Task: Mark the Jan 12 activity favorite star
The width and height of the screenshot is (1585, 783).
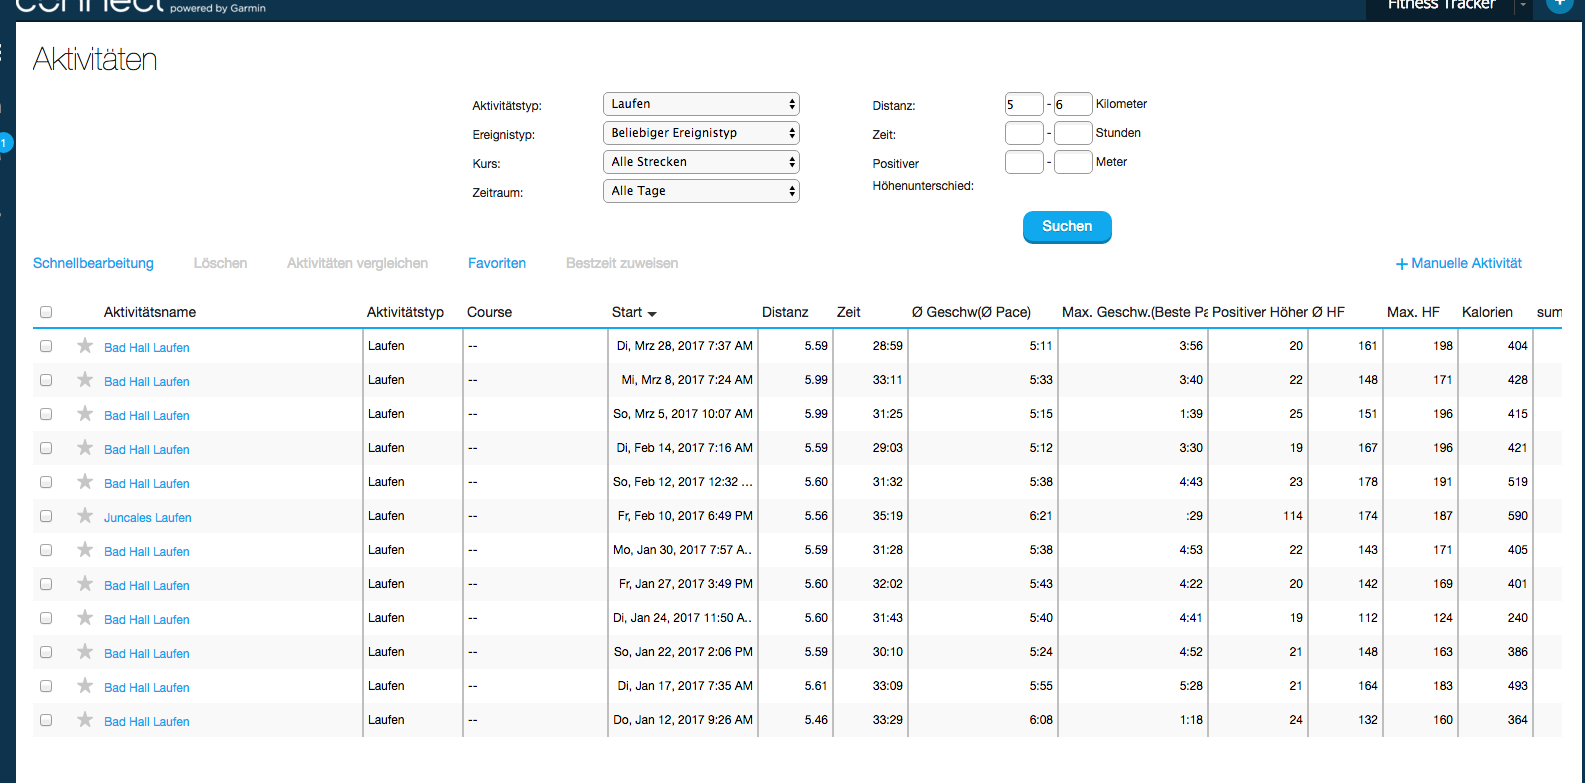Action: (x=85, y=720)
